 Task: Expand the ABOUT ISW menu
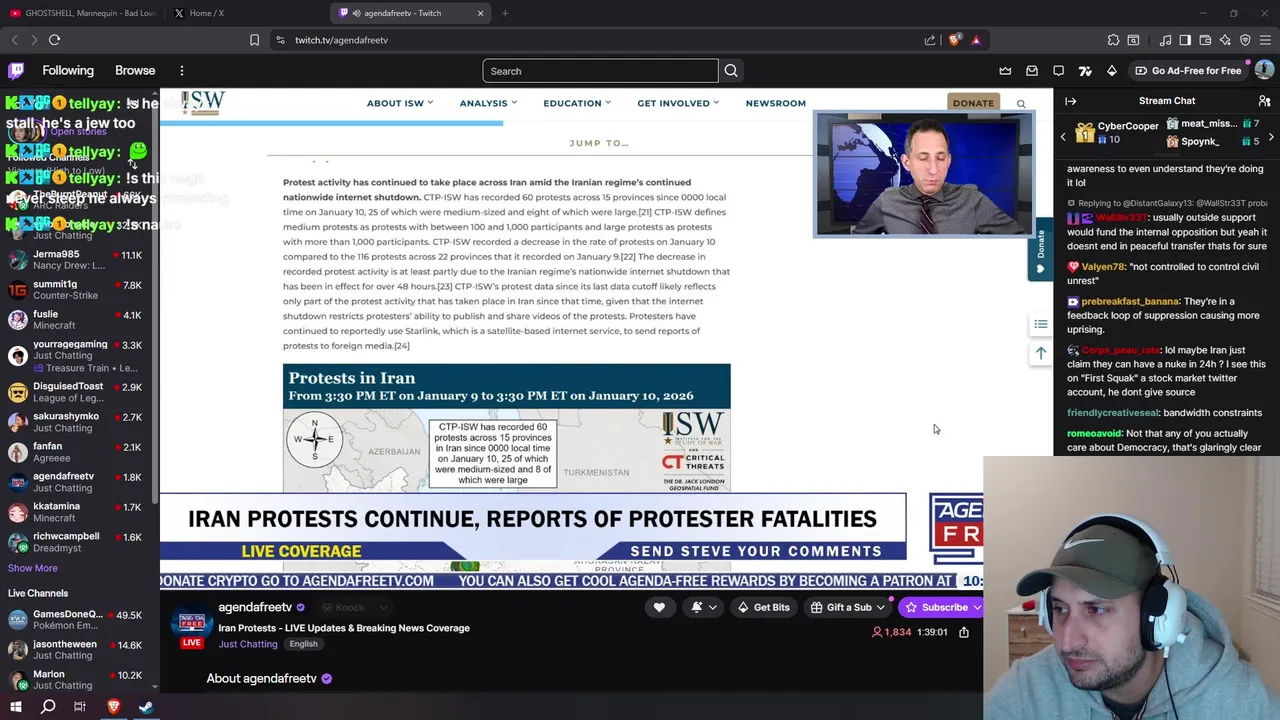[x=400, y=103]
